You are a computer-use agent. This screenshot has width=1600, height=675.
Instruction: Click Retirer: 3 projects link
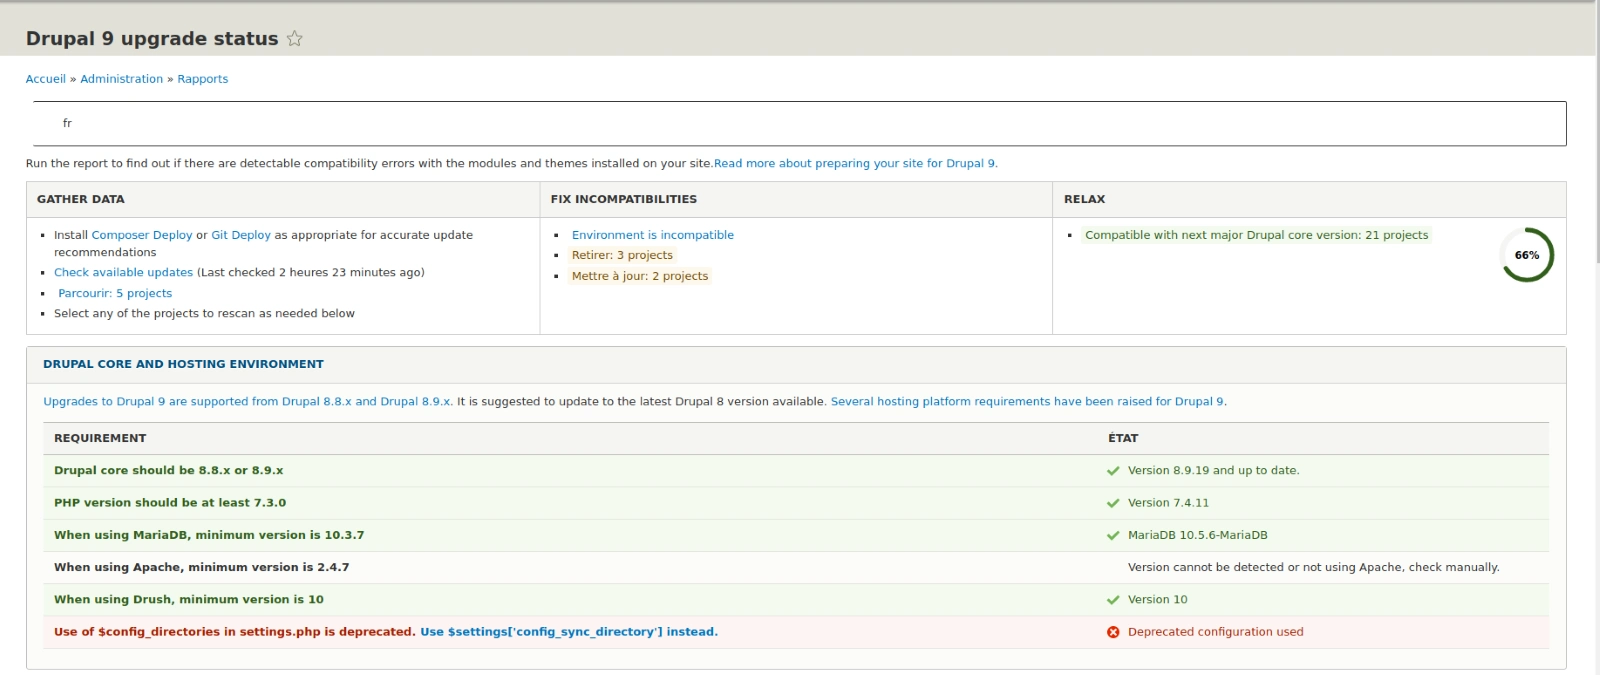tap(622, 255)
